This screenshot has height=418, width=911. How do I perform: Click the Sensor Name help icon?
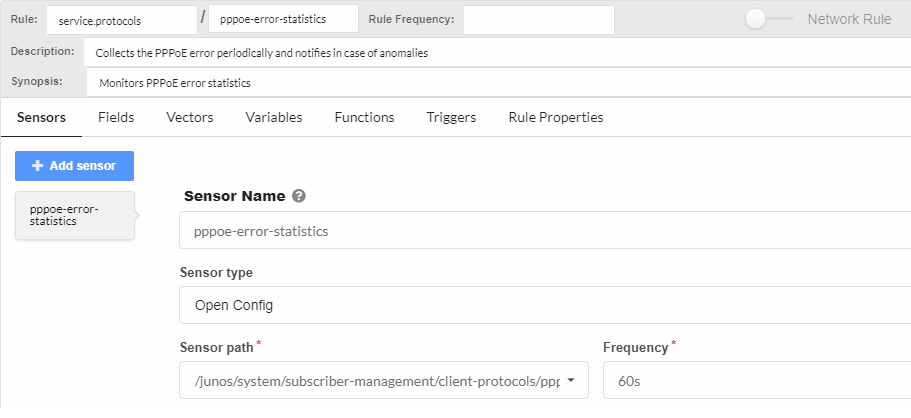(299, 196)
